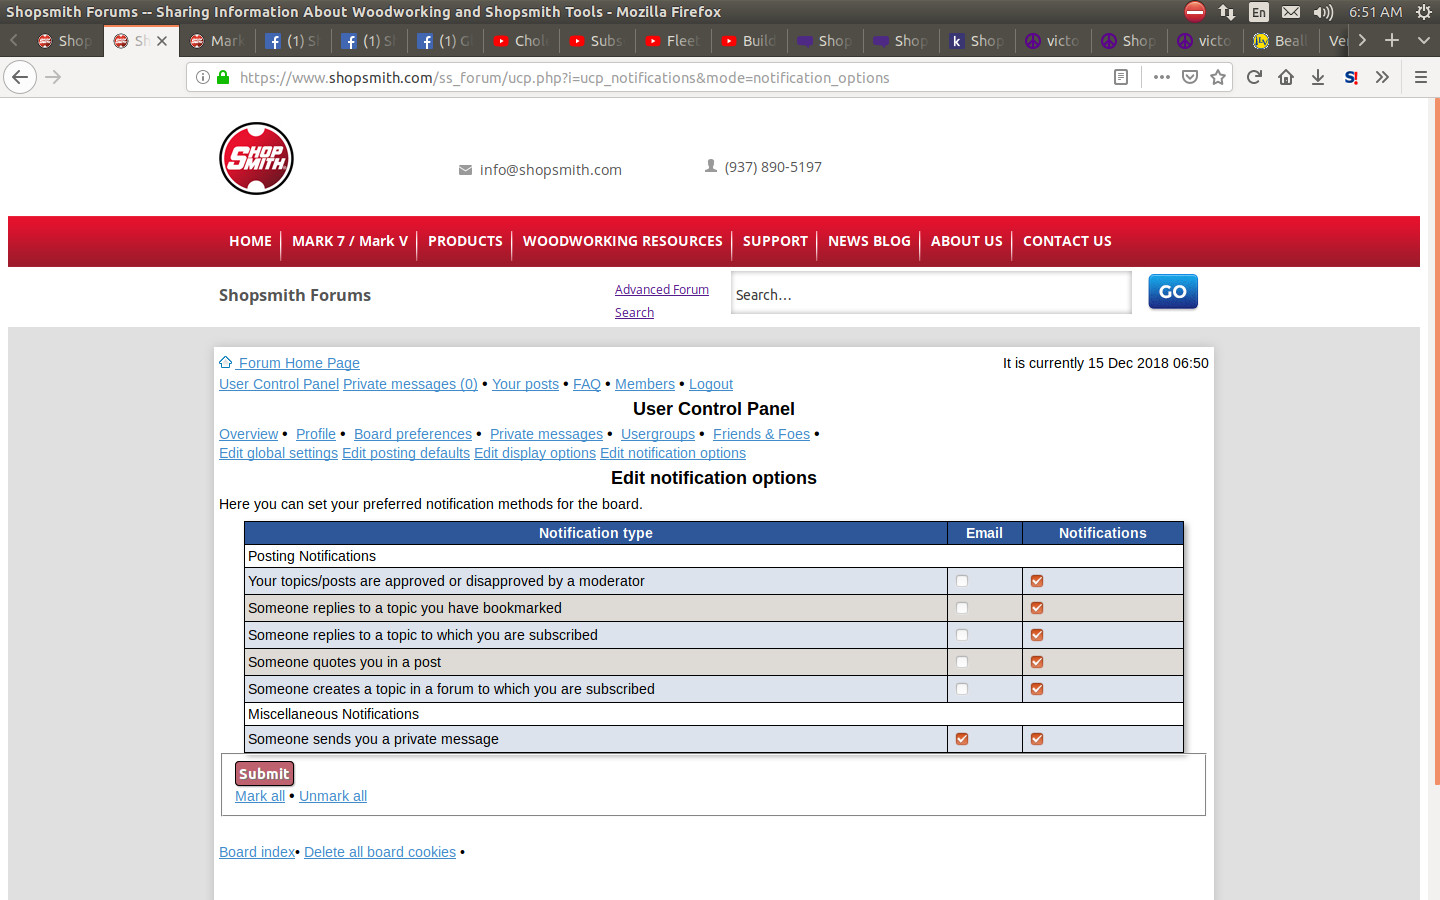This screenshot has width=1440, height=900.
Task: Toggle Notifications for bookmarked topic replies
Action: [1037, 608]
